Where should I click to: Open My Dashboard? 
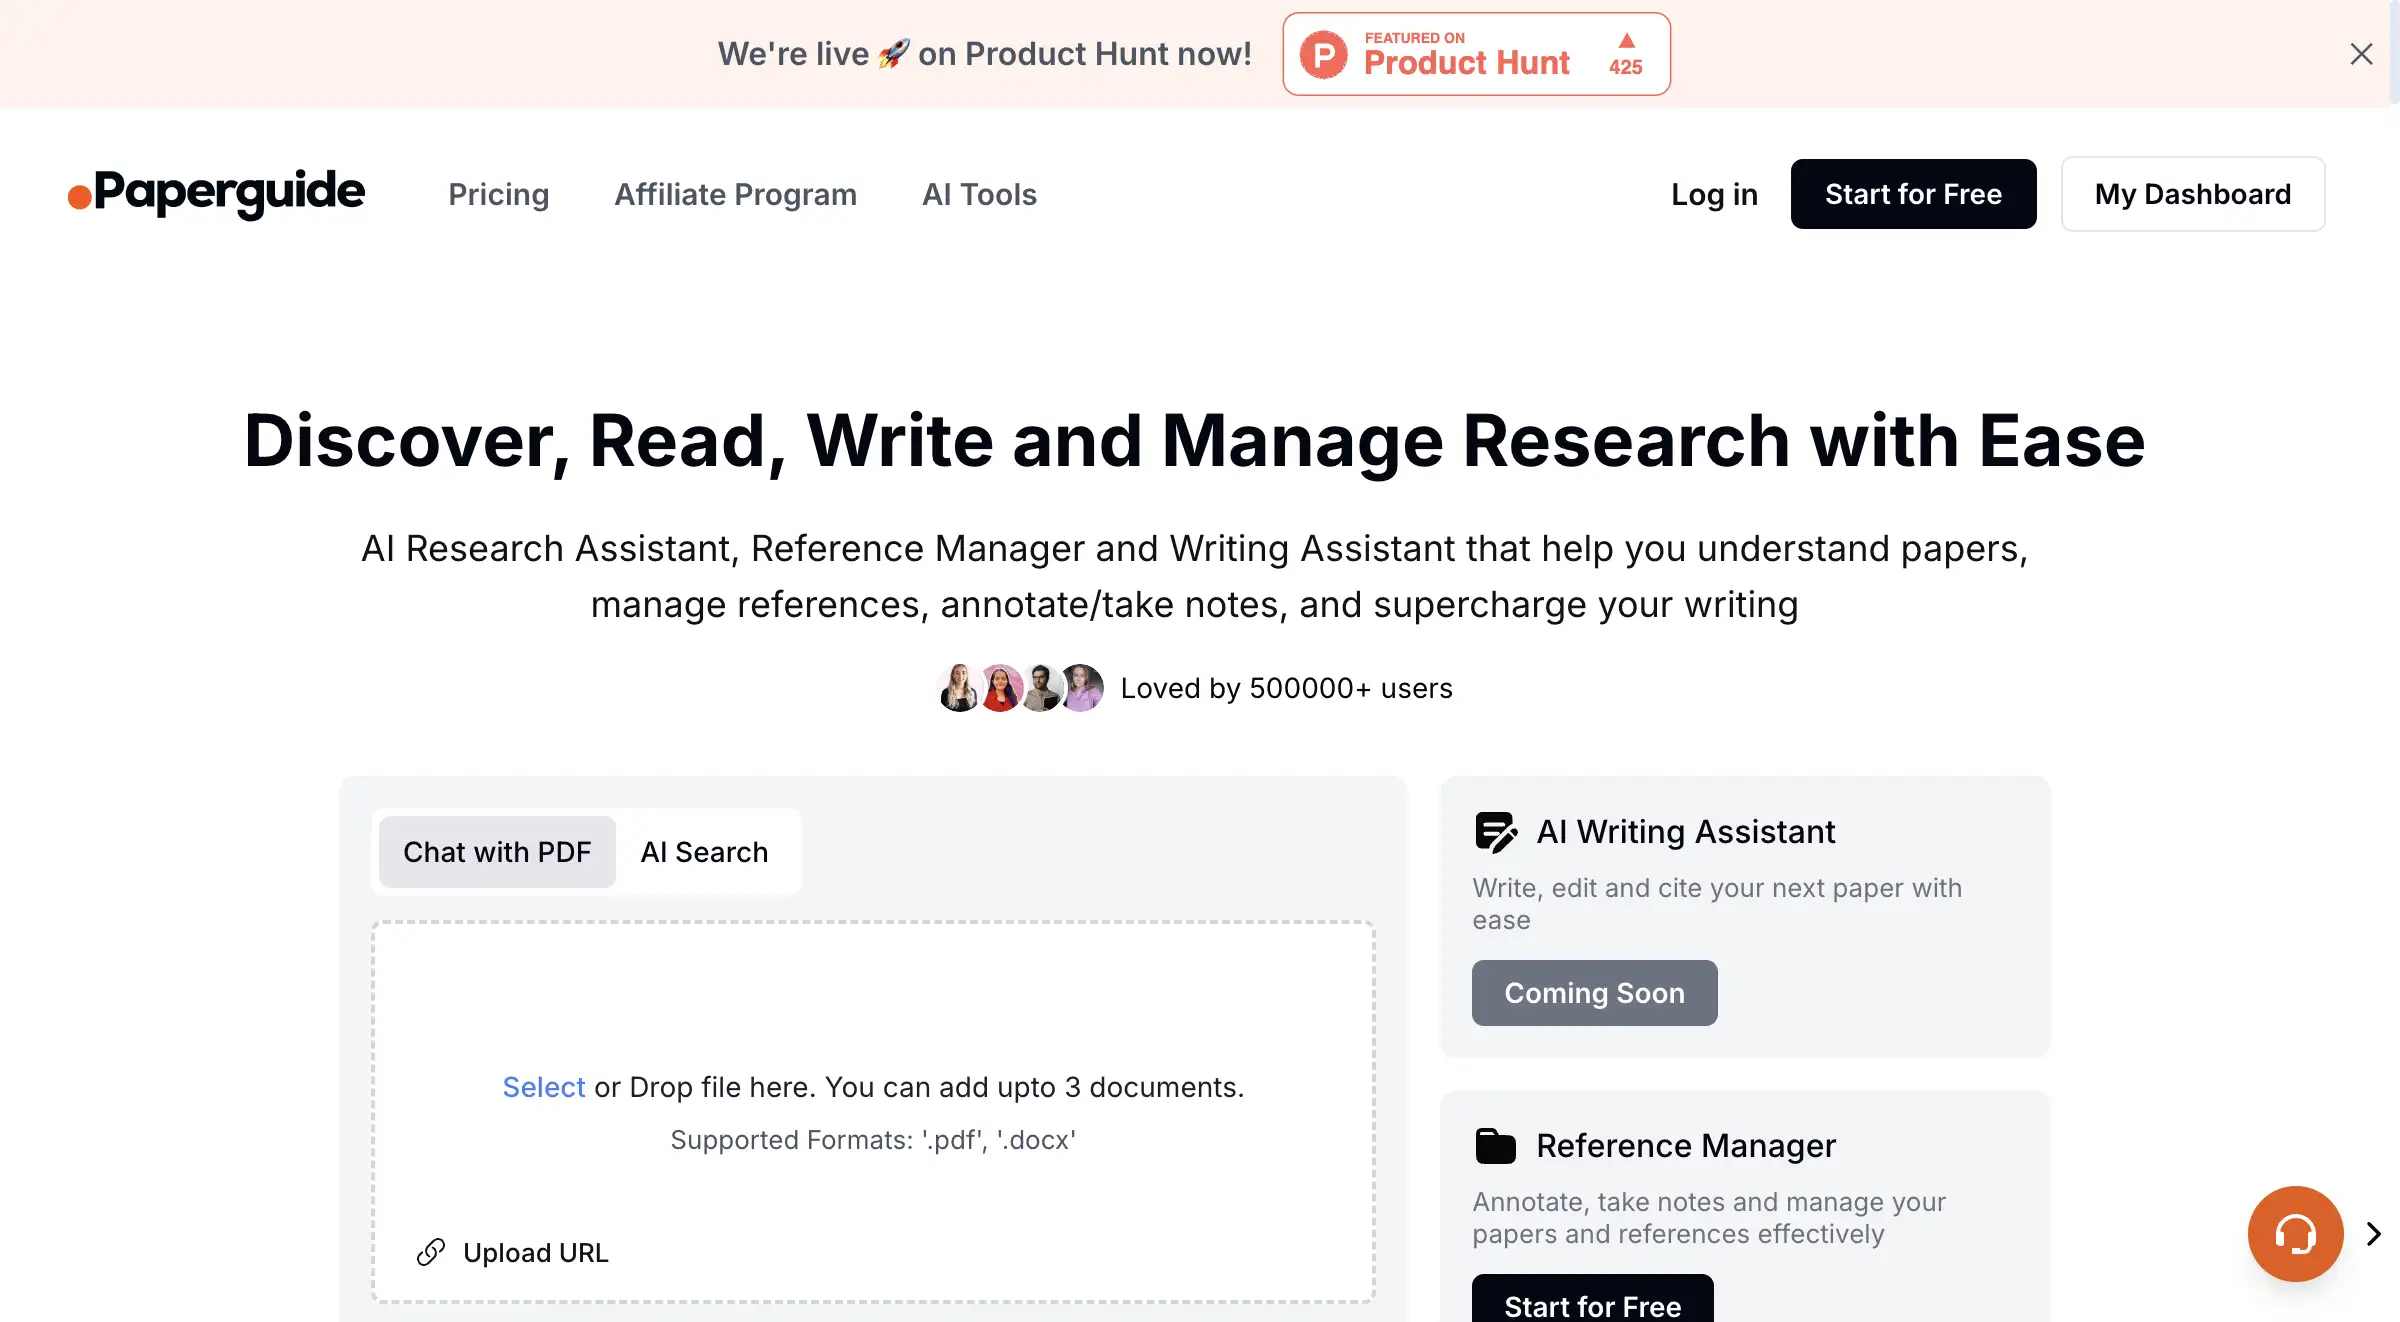2192,194
